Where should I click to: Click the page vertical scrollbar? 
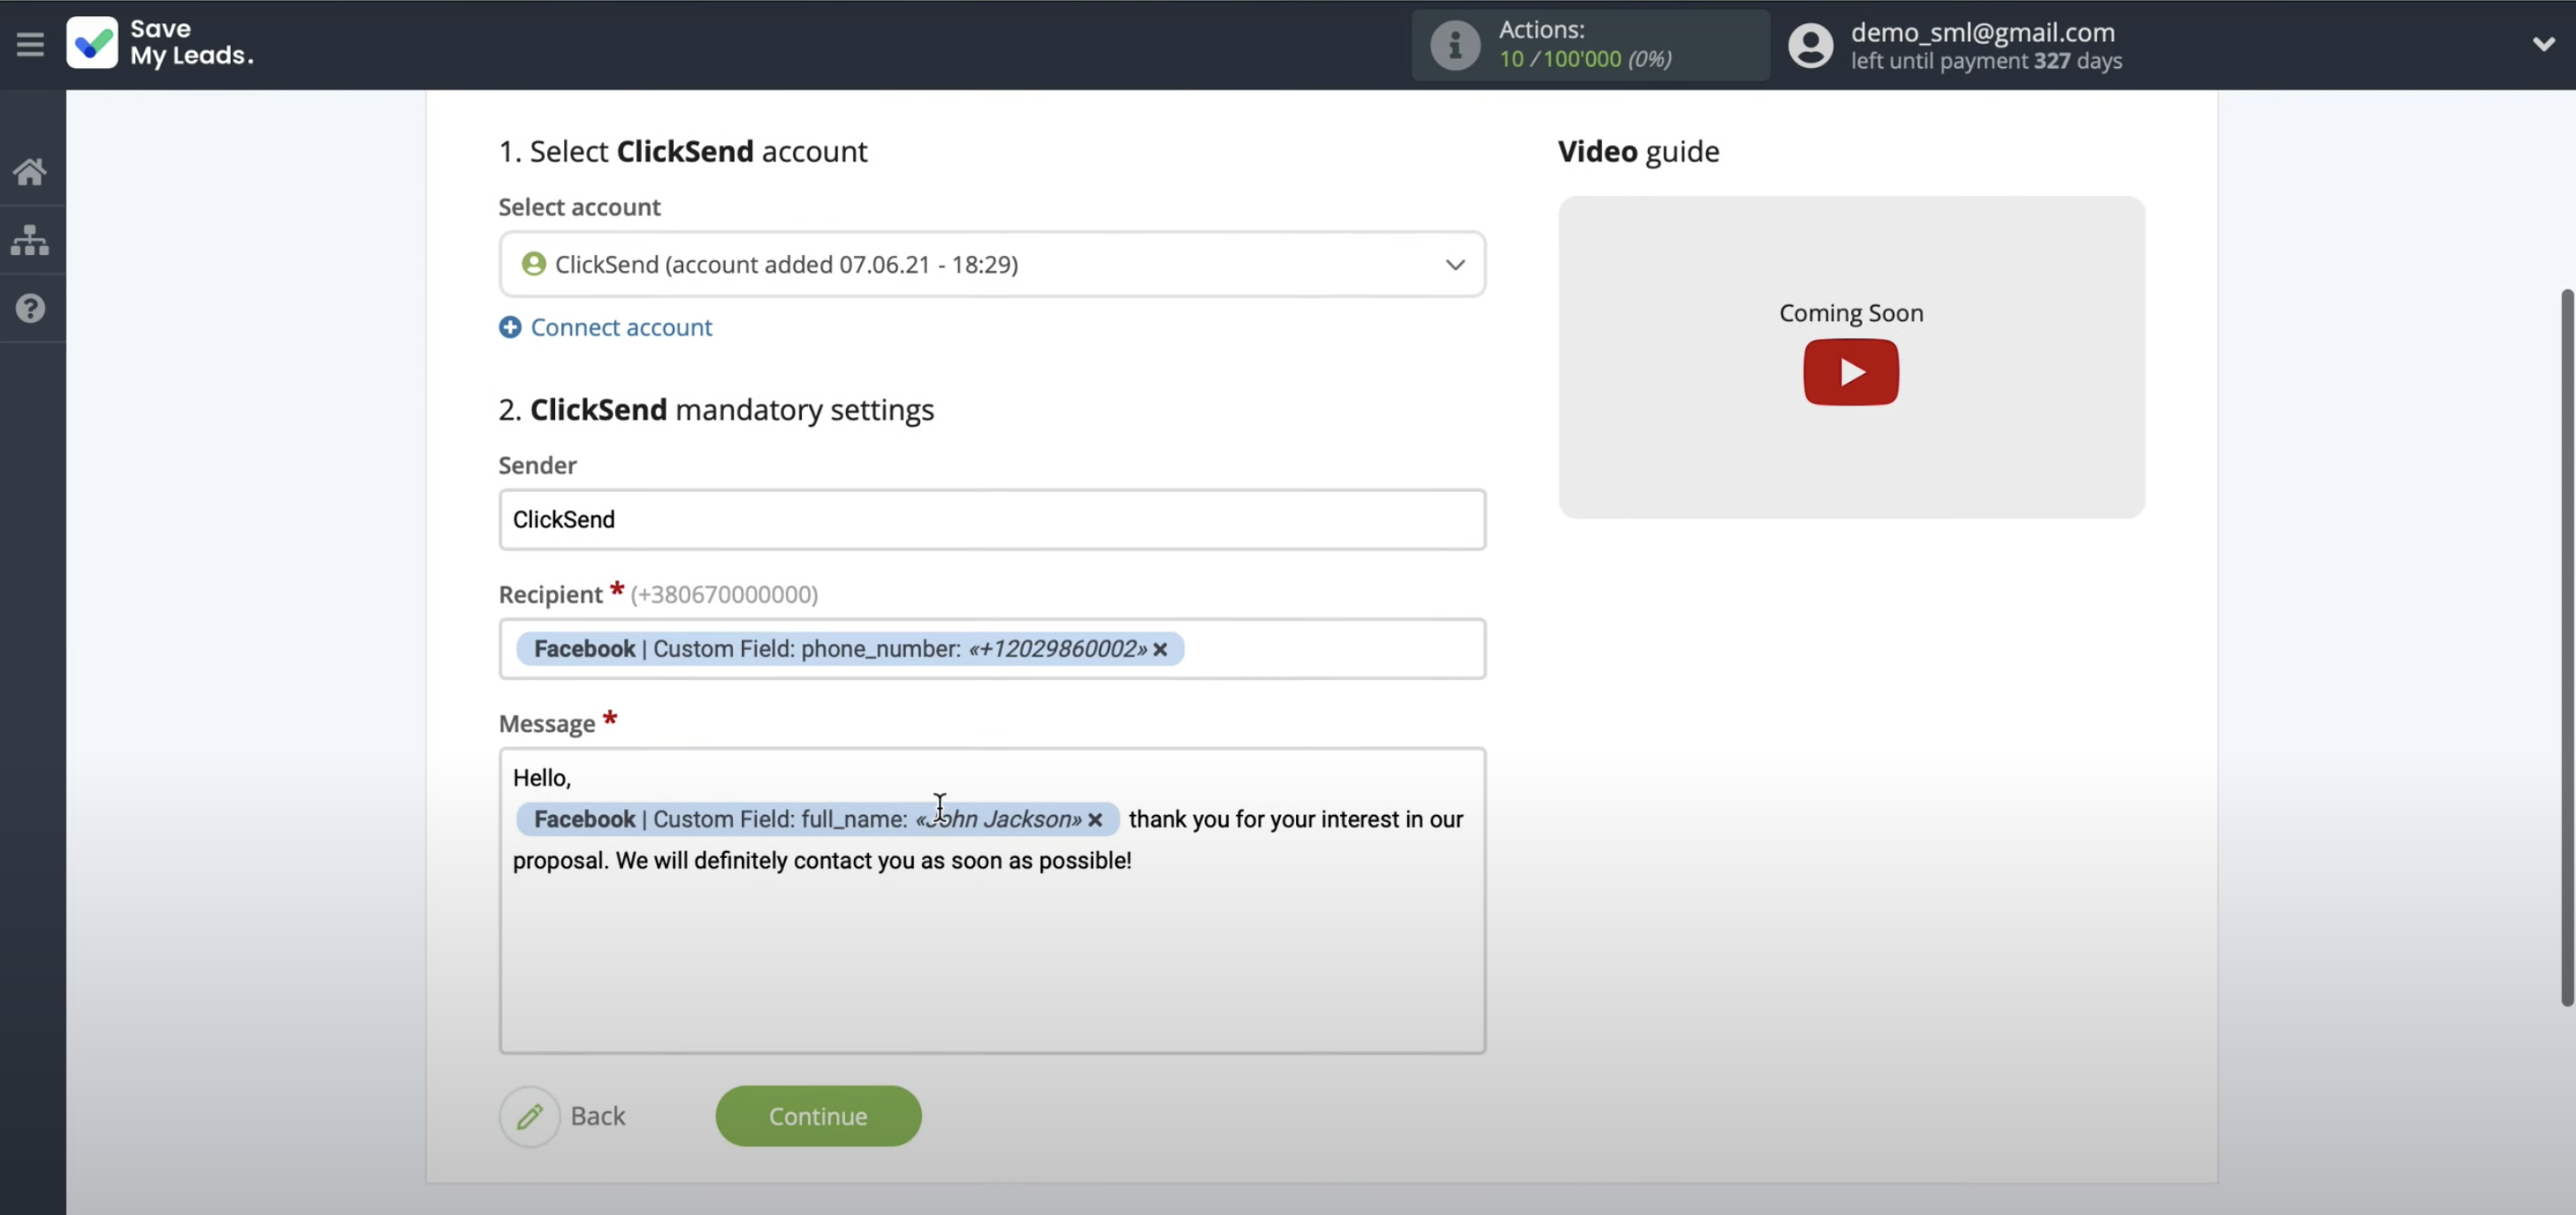(x=2565, y=647)
